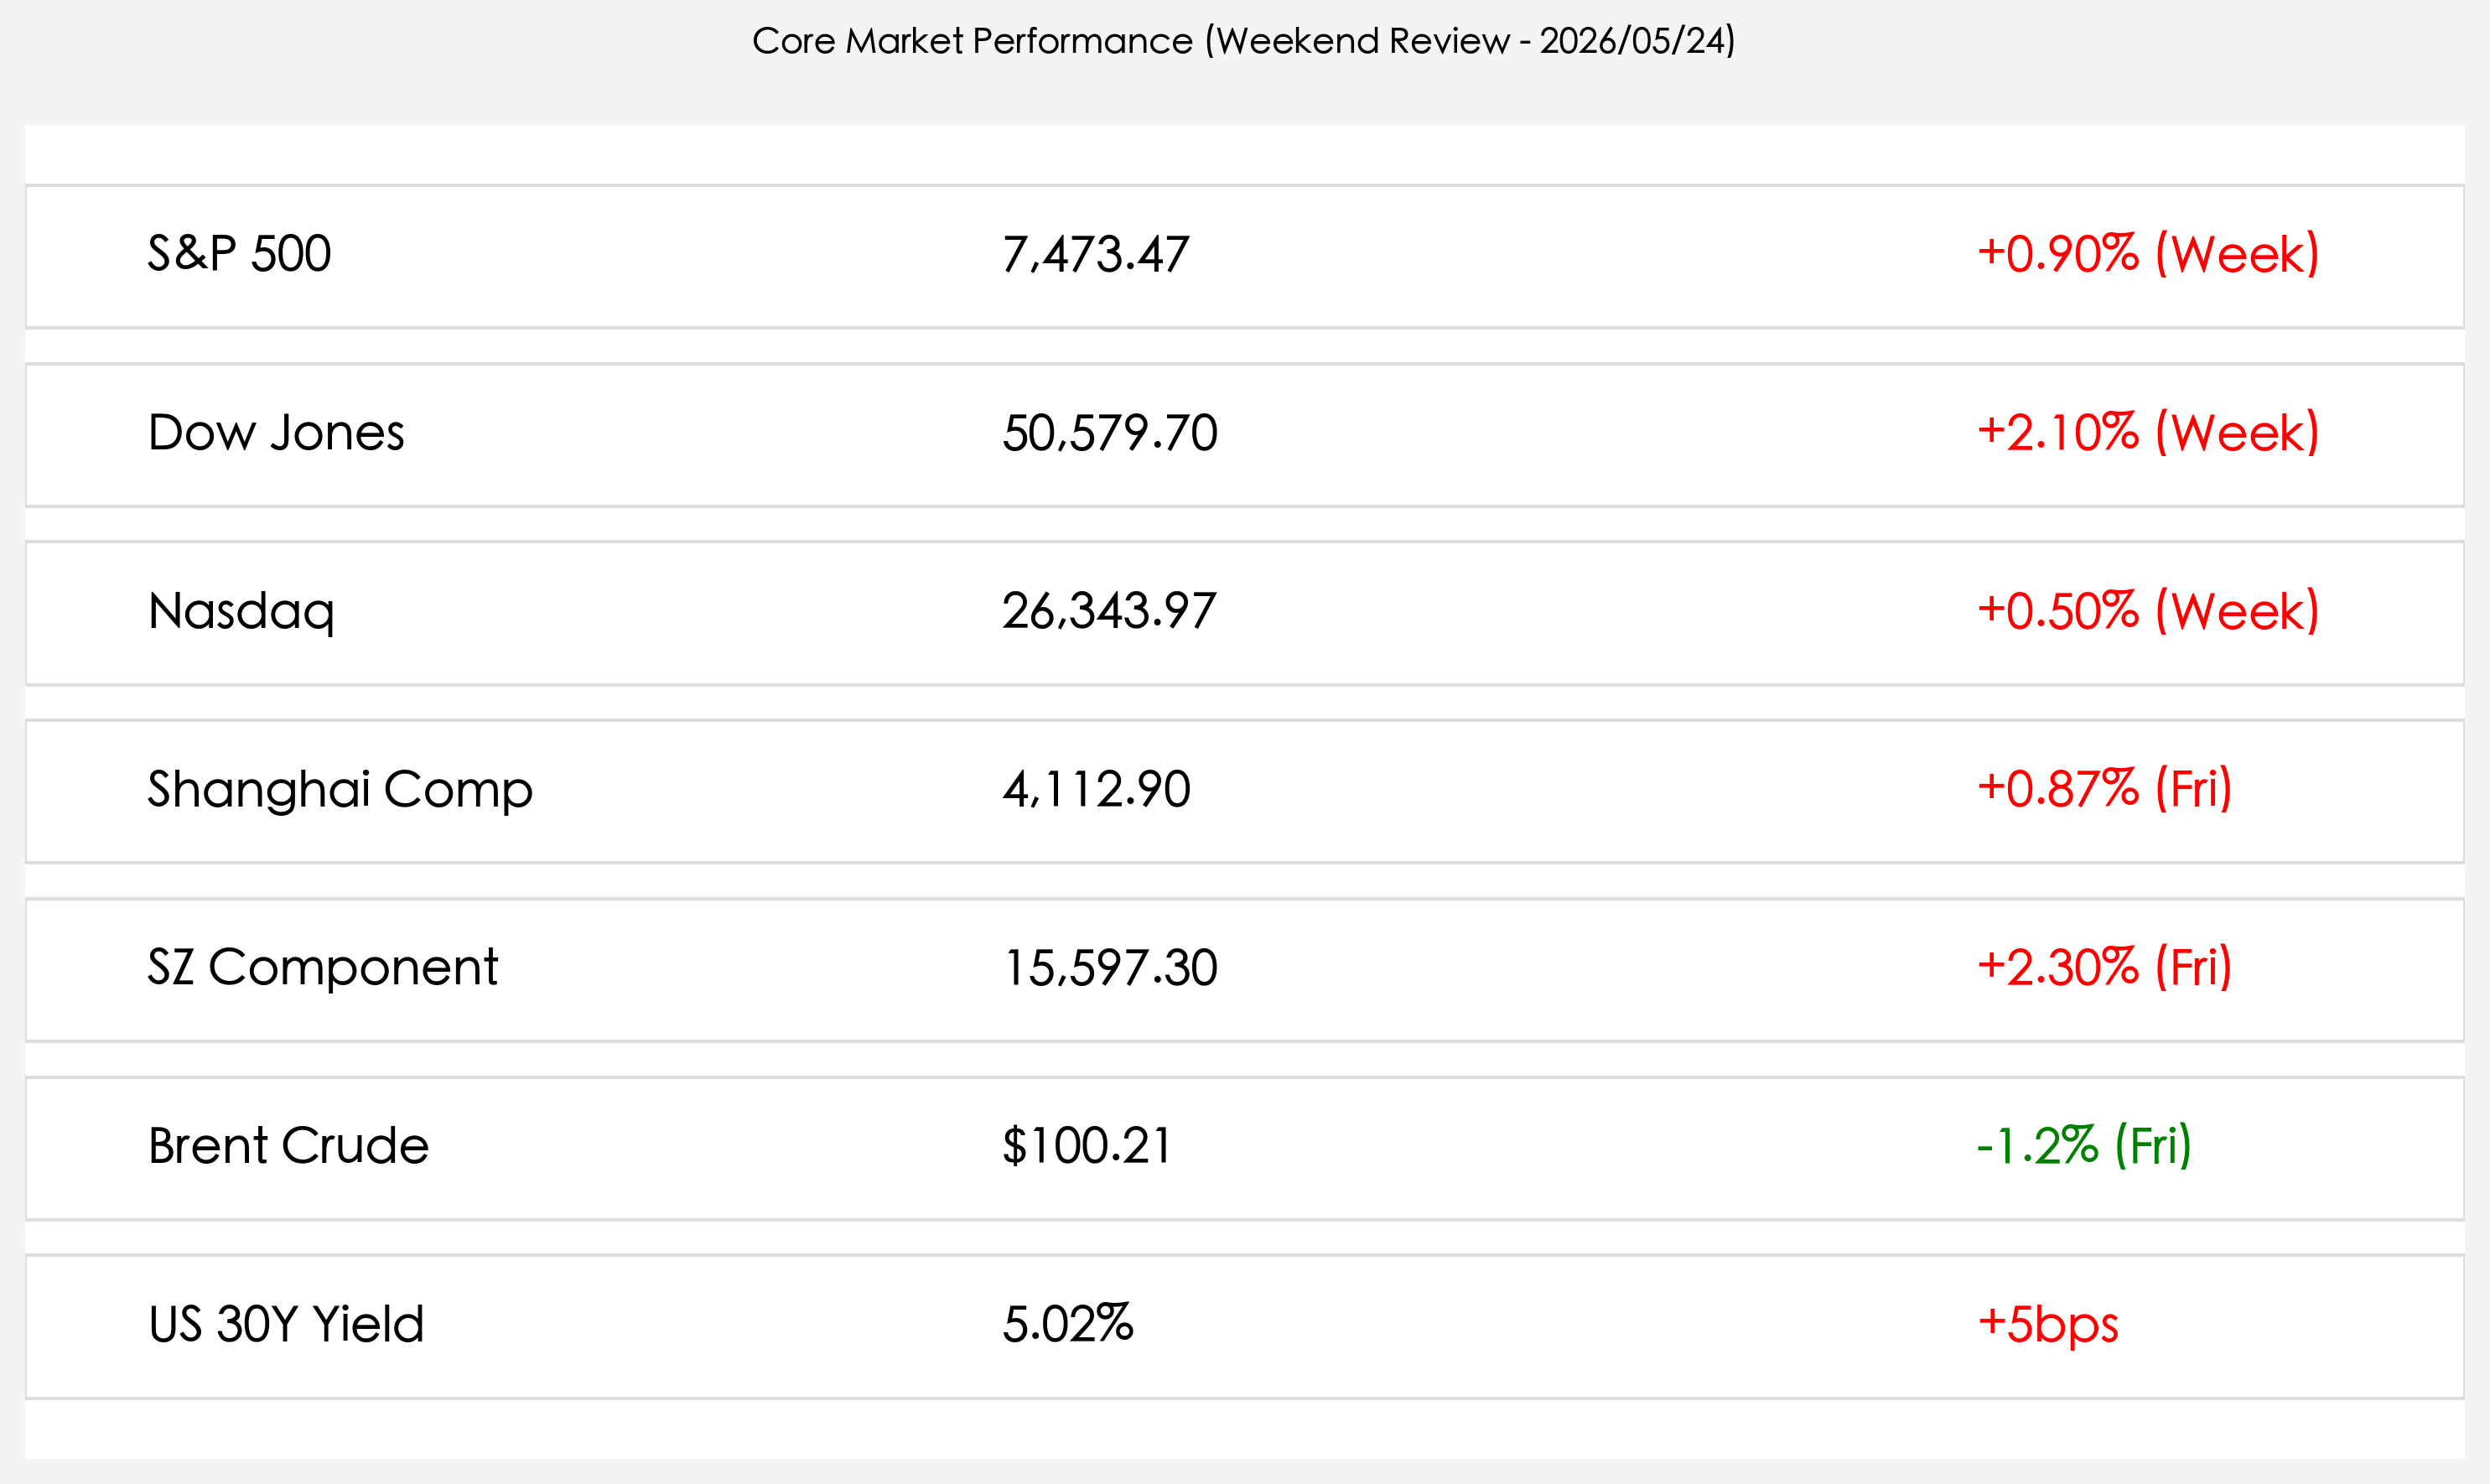This screenshot has height=1484, width=2490.
Task: Click the S&P 500 value 7,473.47
Action: pos(1096,254)
